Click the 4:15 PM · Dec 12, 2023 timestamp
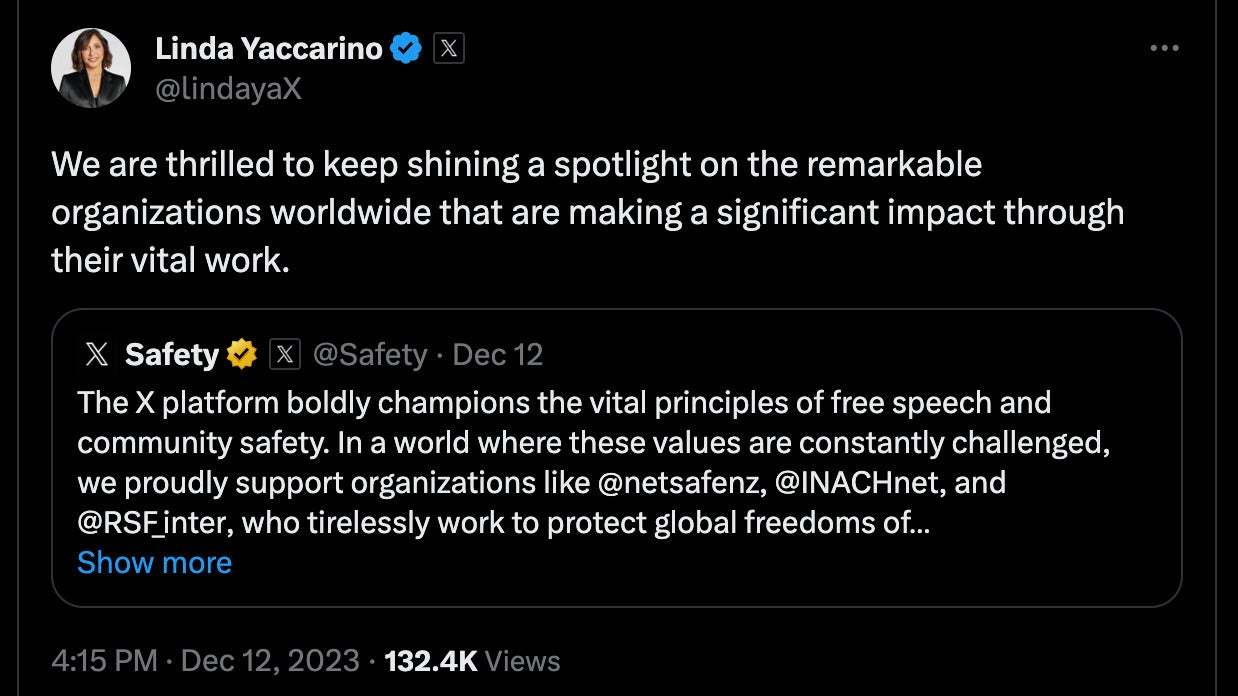Screen dimensions: 1238x696 pos(205,661)
